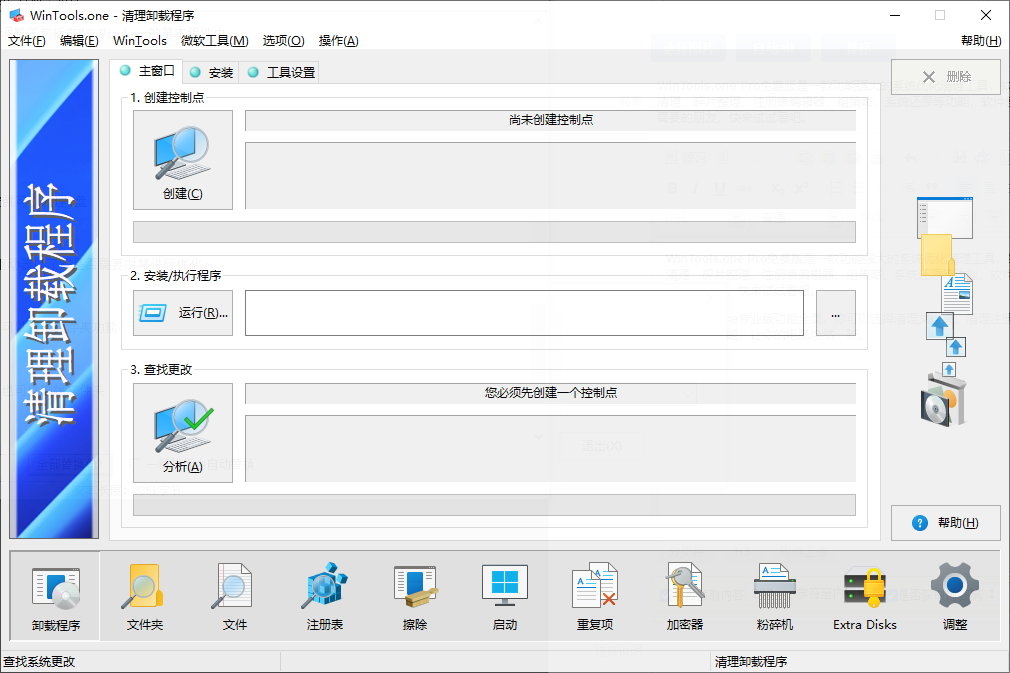Open the 文件 (Files) cleaner tool
Screen dimensions: 1010x673
pyautogui.click(x=232, y=595)
